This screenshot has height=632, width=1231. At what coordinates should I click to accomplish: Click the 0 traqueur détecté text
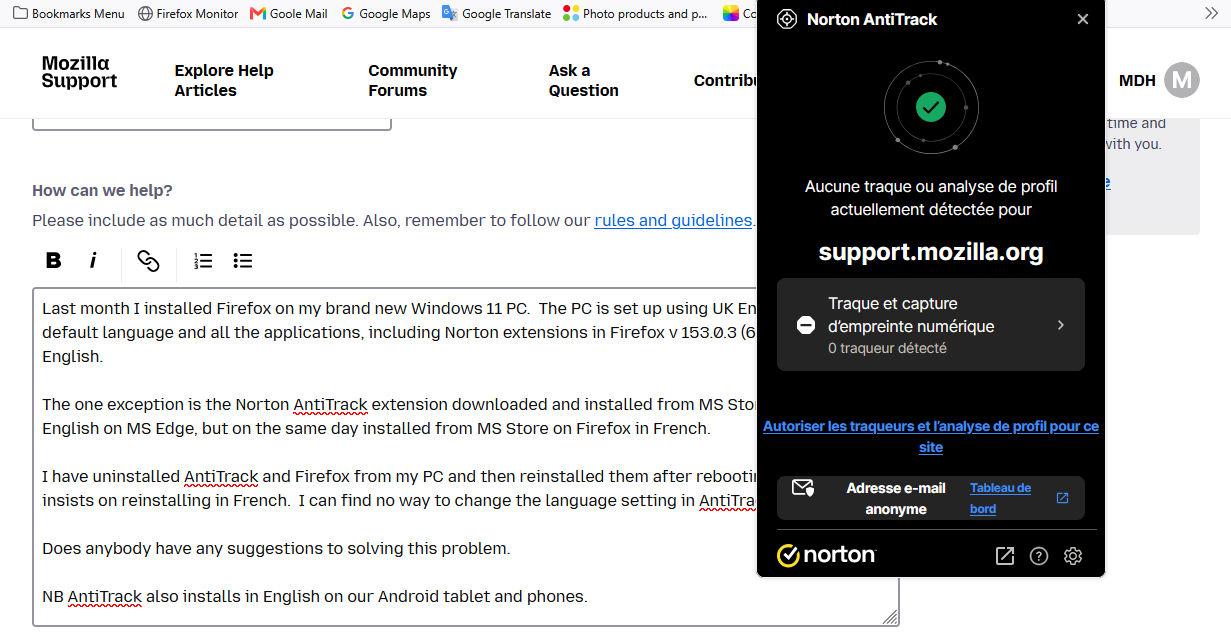coord(887,348)
